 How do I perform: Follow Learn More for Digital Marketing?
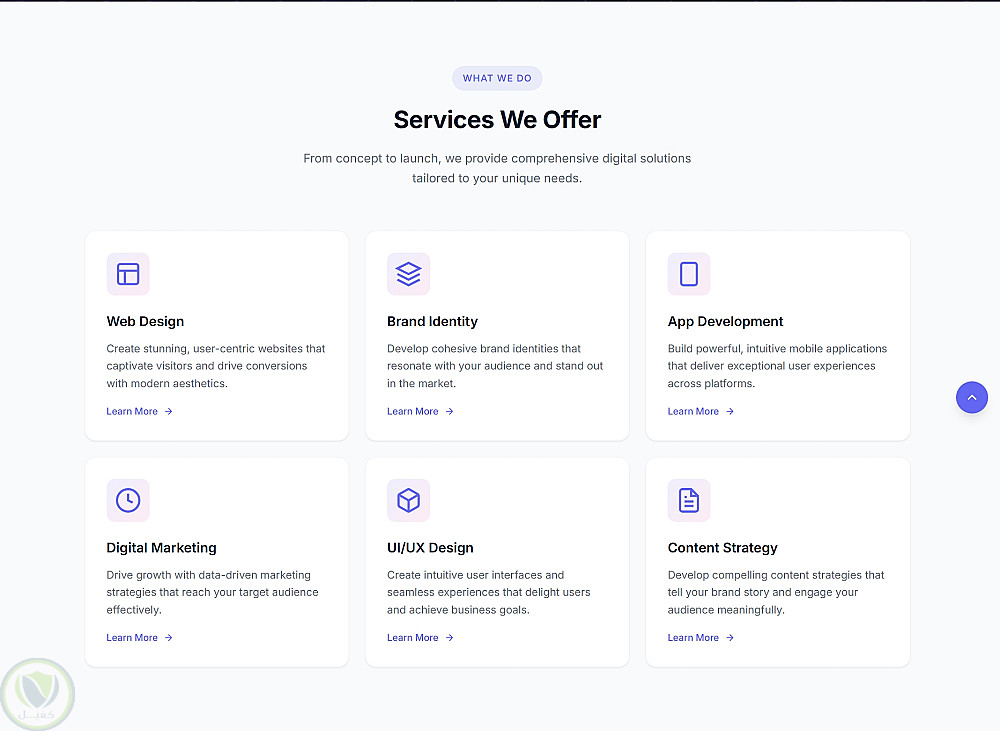pos(139,638)
